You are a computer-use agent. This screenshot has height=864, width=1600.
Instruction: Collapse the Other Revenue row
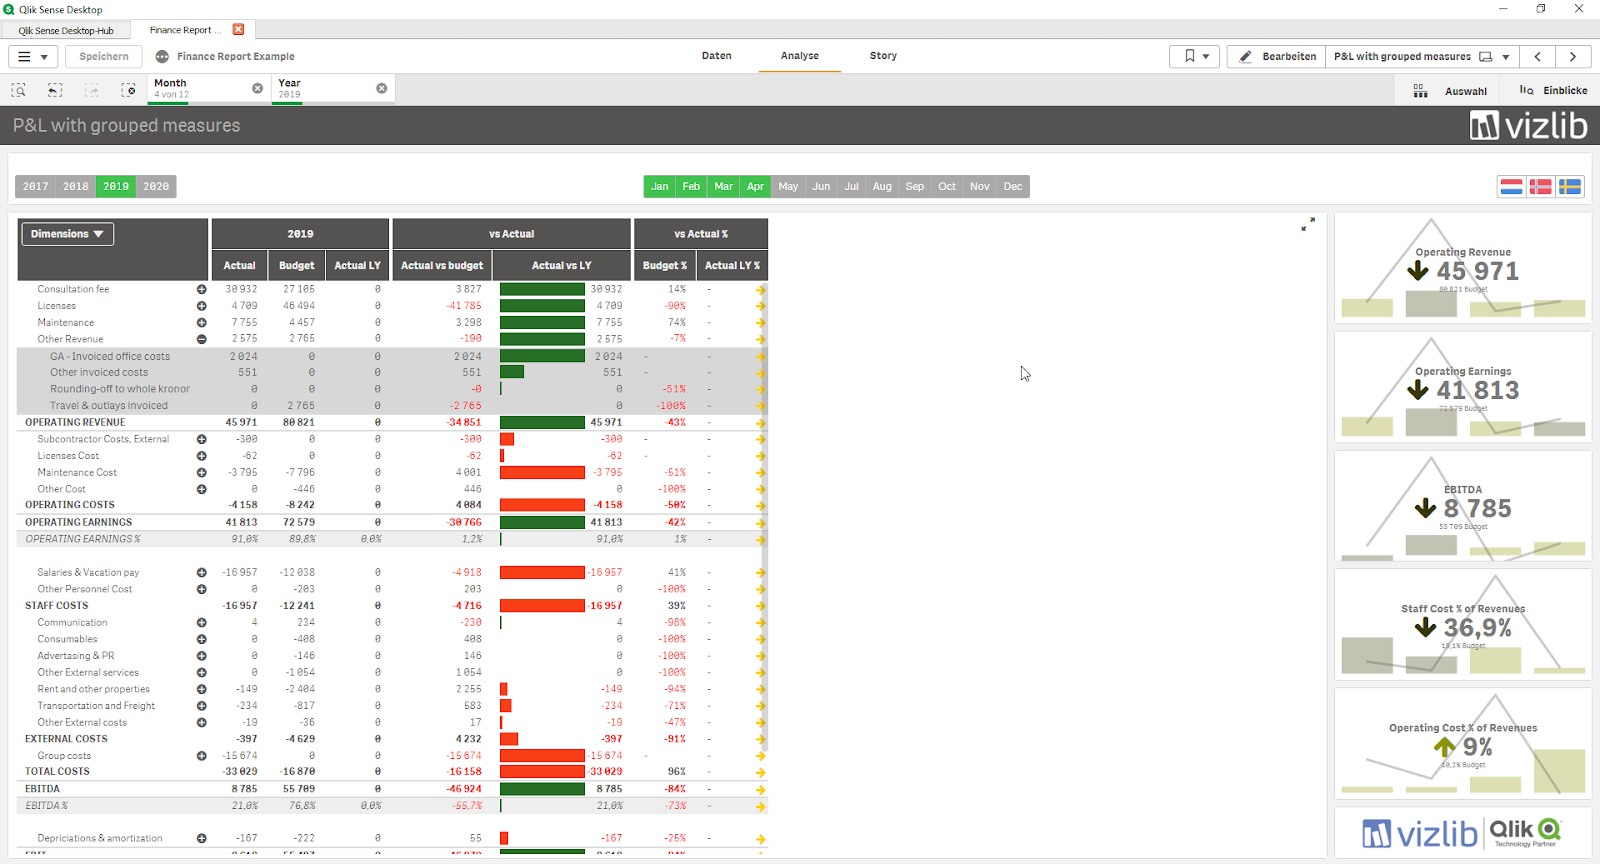click(201, 339)
